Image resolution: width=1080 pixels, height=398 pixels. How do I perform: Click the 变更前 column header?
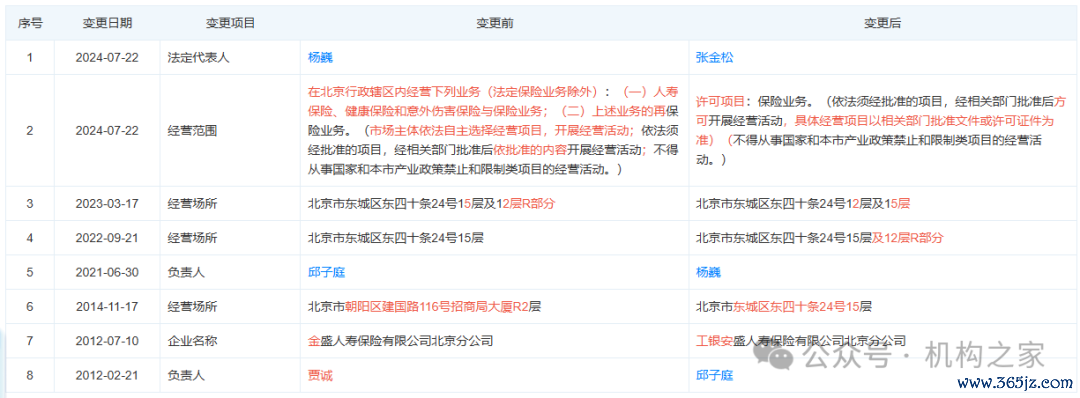(x=495, y=23)
